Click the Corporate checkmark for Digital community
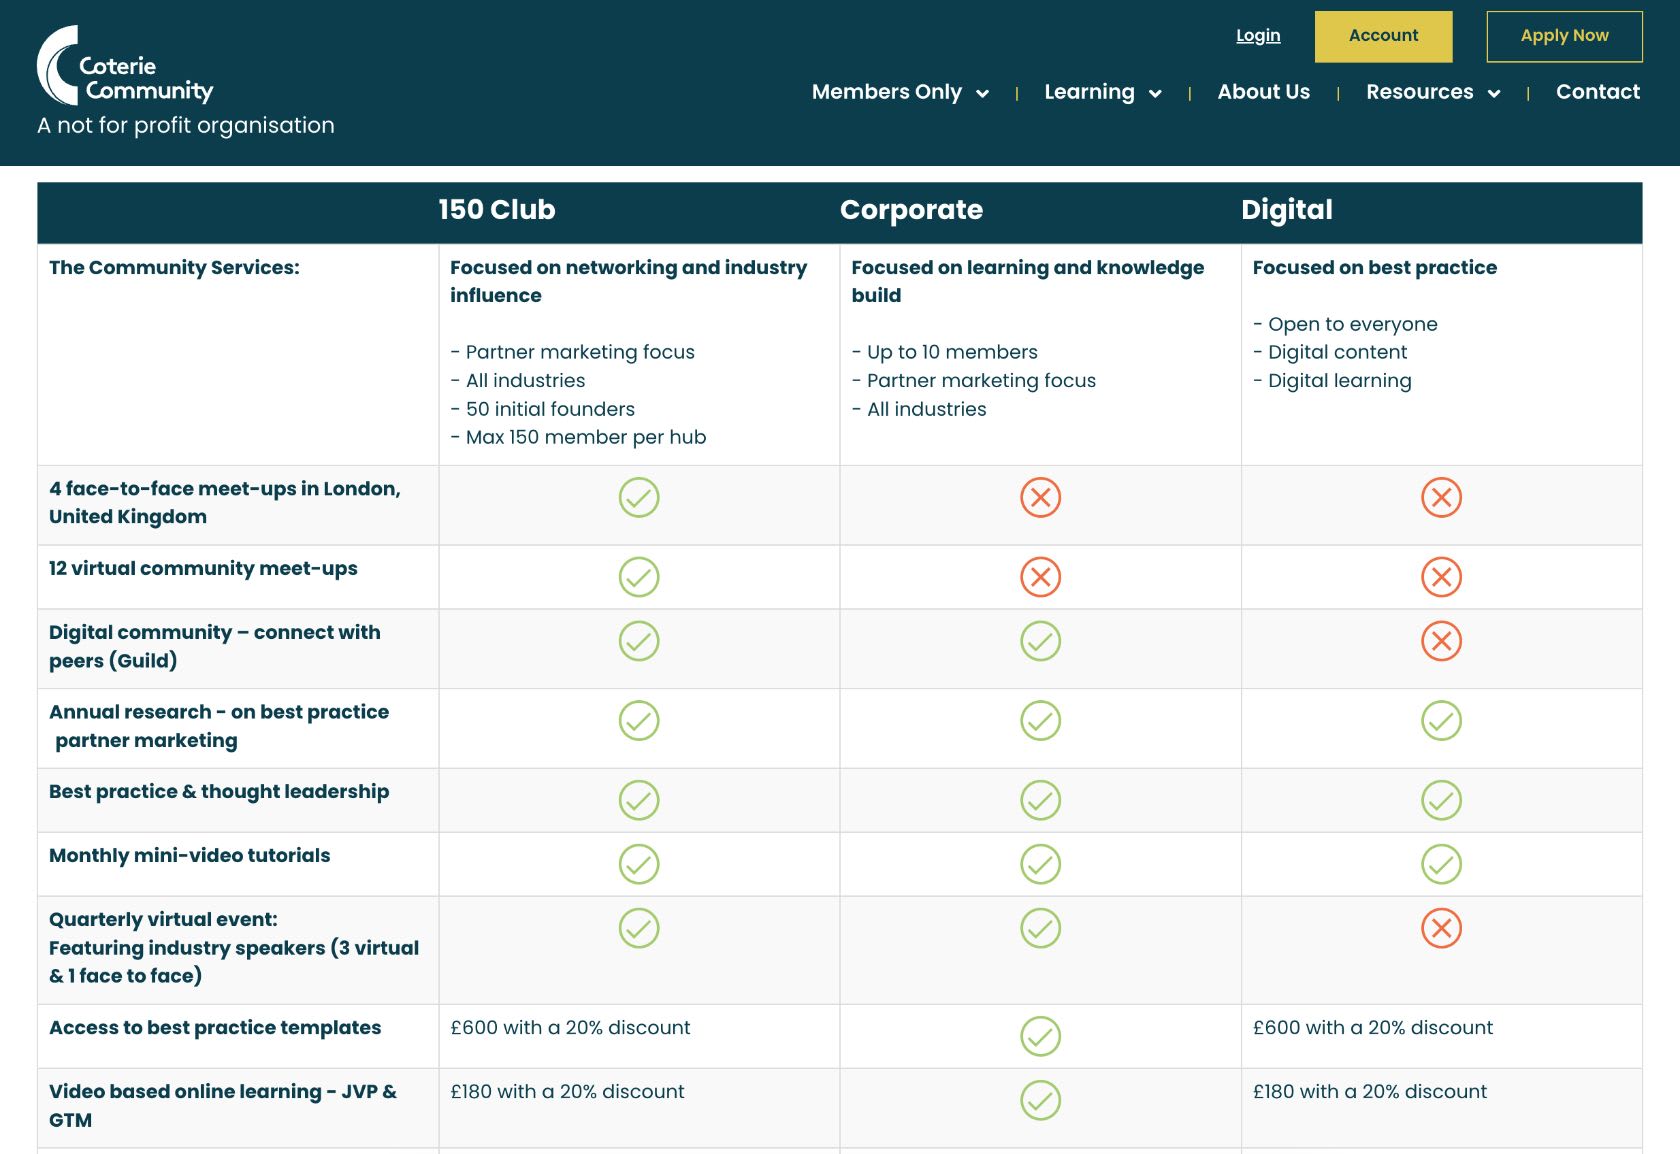Image resolution: width=1680 pixels, height=1154 pixels. (1040, 641)
